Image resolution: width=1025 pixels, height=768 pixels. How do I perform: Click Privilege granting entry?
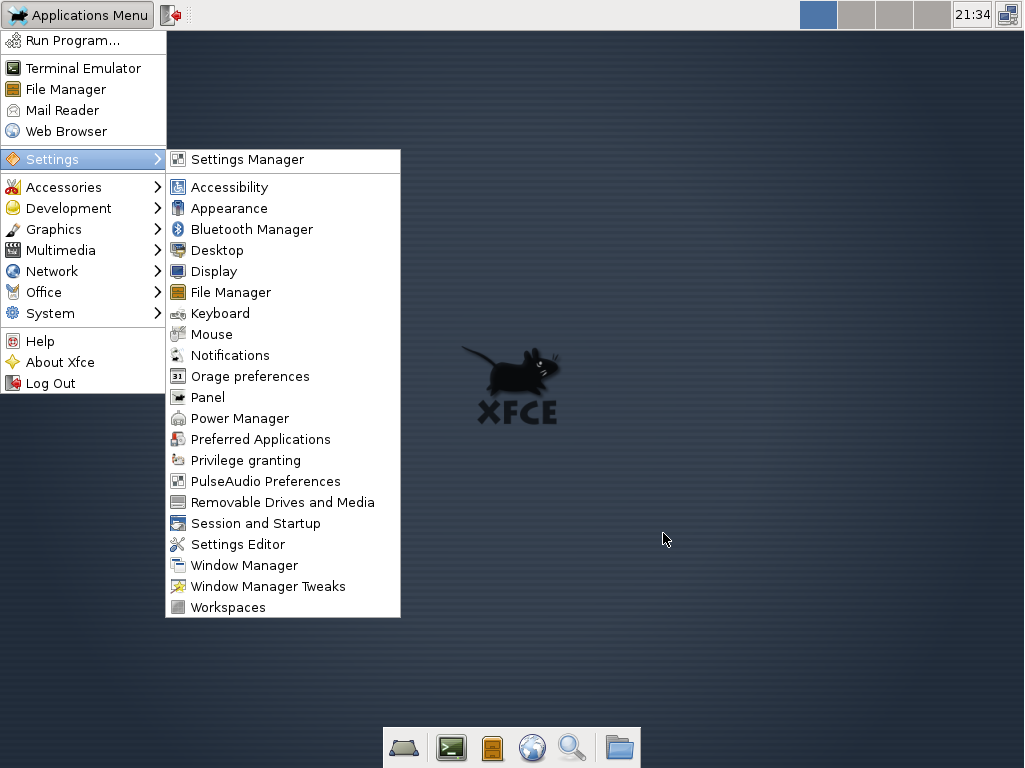[282, 460]
